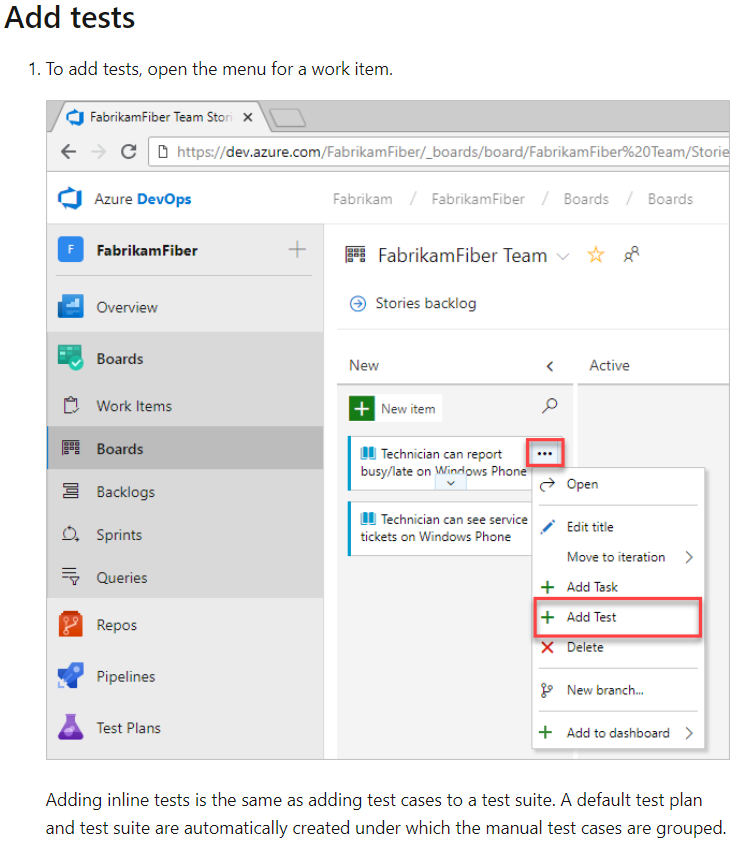Click the first Boards breadcrumb
The height and width of the screenshot is (848, 749).
coord(586,199)
